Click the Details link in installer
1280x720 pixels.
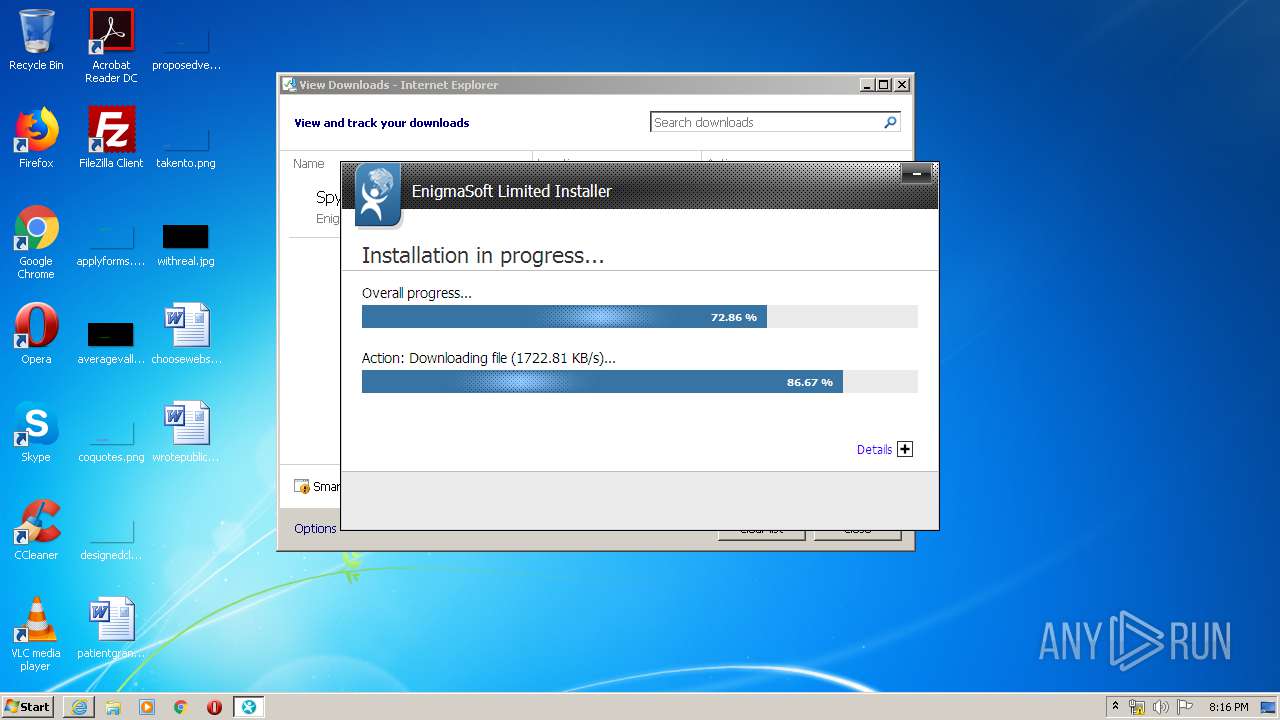click(x=874, y=450)
